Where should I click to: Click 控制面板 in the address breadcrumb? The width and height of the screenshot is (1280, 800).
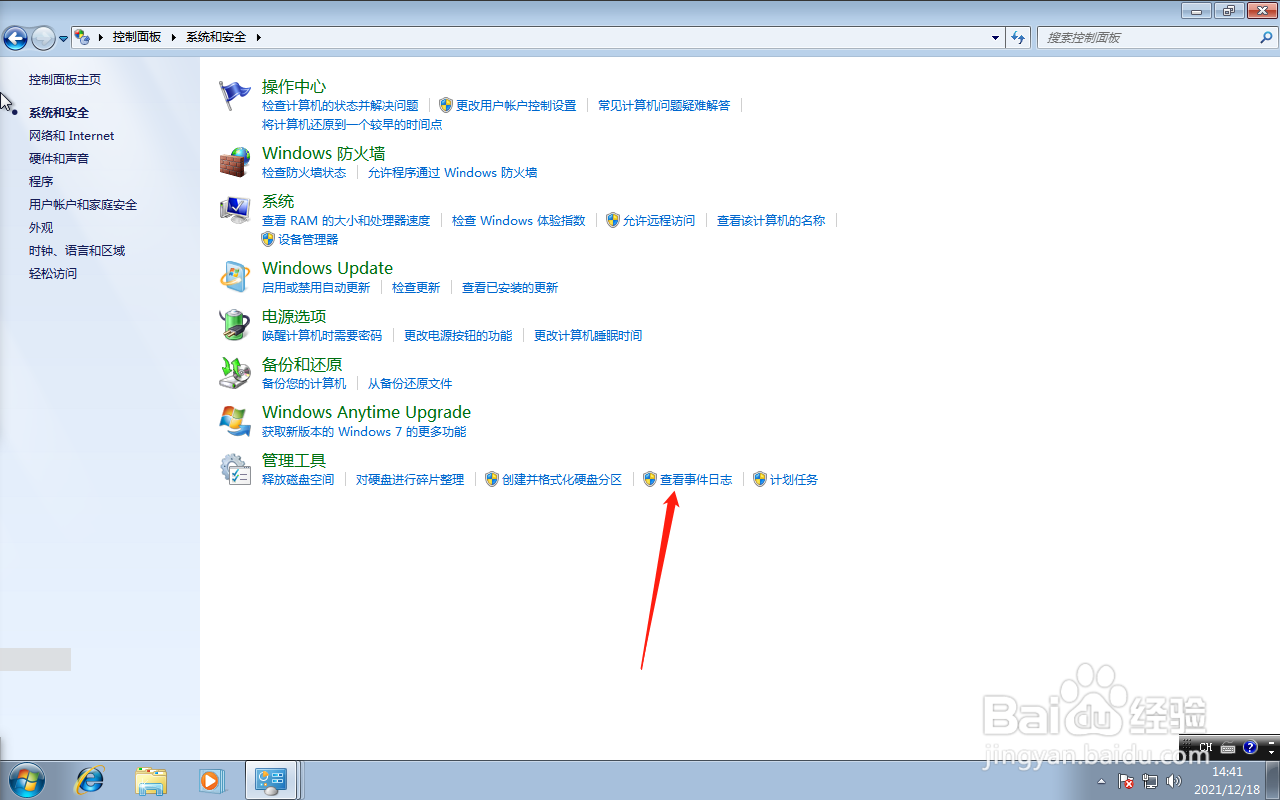[x=137, y=37]
